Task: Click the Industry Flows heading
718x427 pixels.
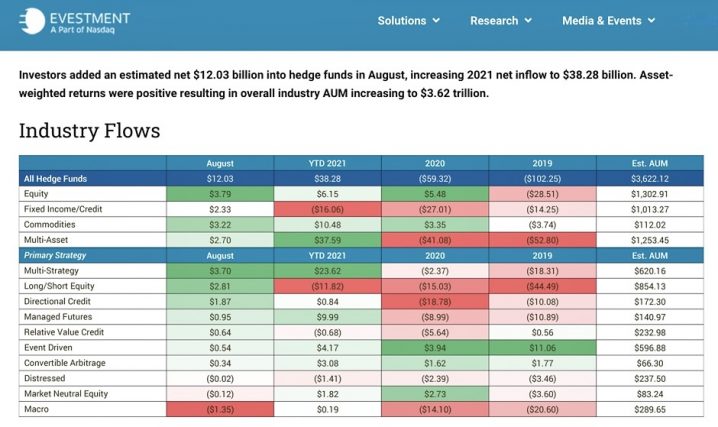Action: coord(89,131)
